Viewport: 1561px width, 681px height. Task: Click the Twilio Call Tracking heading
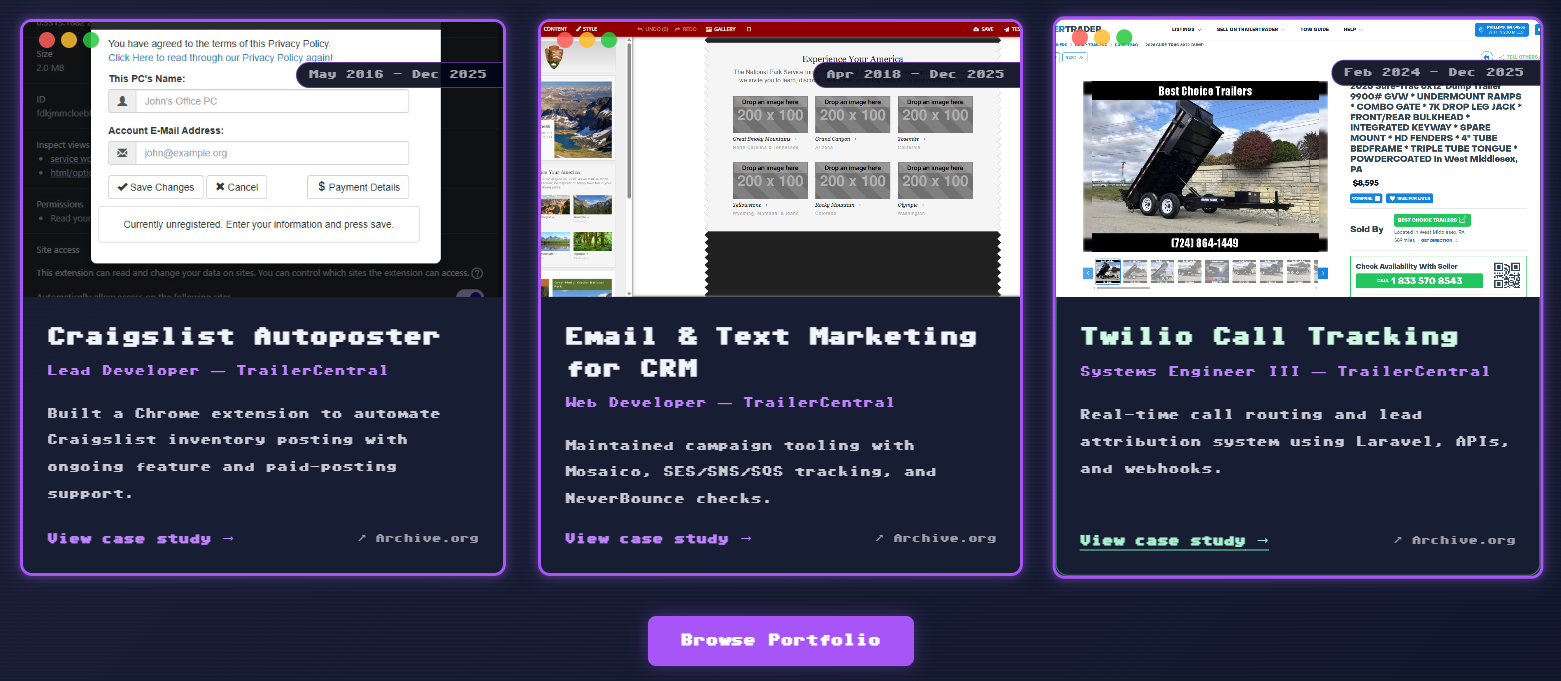pos(1269,336)
